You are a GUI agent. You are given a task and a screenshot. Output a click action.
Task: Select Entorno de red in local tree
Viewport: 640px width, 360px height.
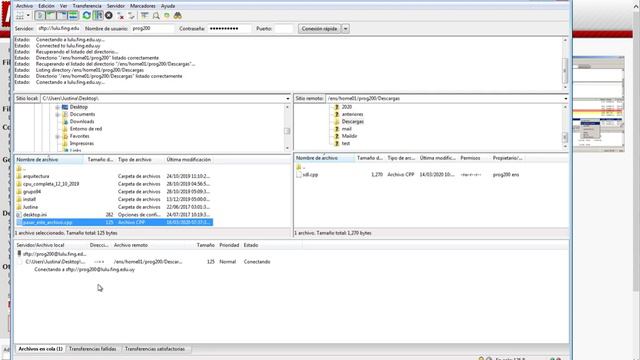86,129
